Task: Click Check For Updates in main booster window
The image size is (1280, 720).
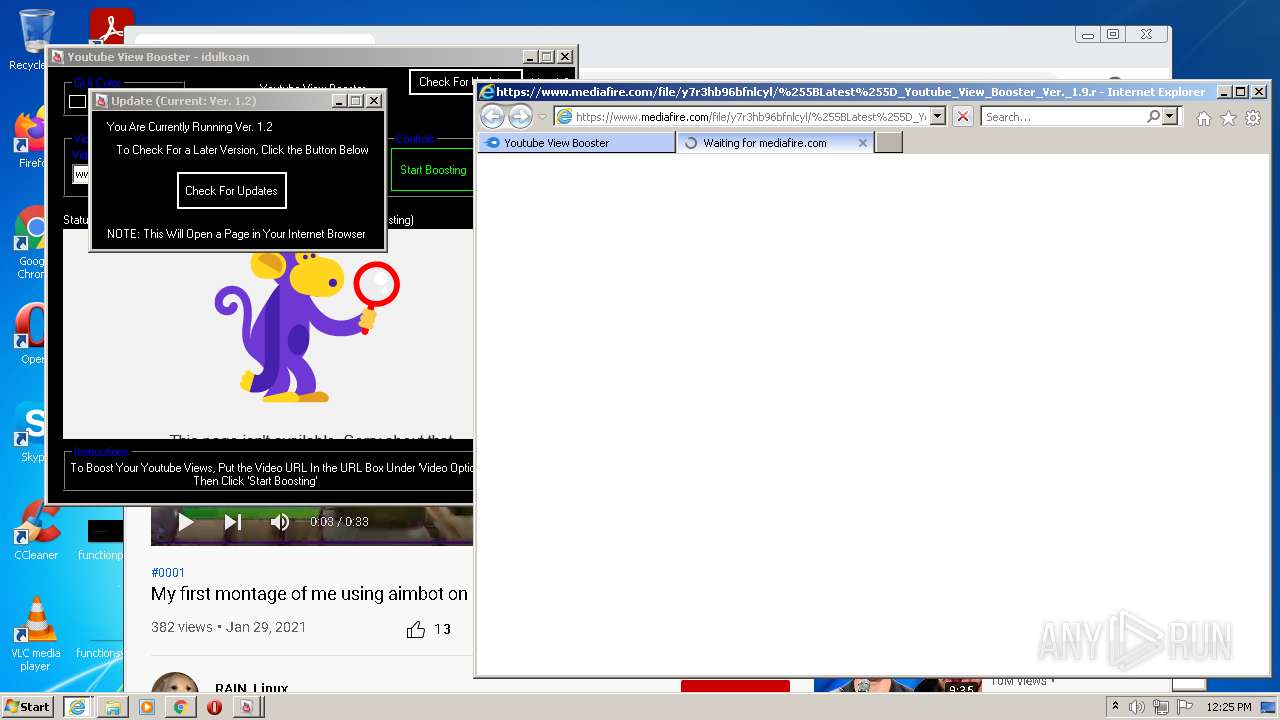Action: pyautogui.click(x=465, y=82)
